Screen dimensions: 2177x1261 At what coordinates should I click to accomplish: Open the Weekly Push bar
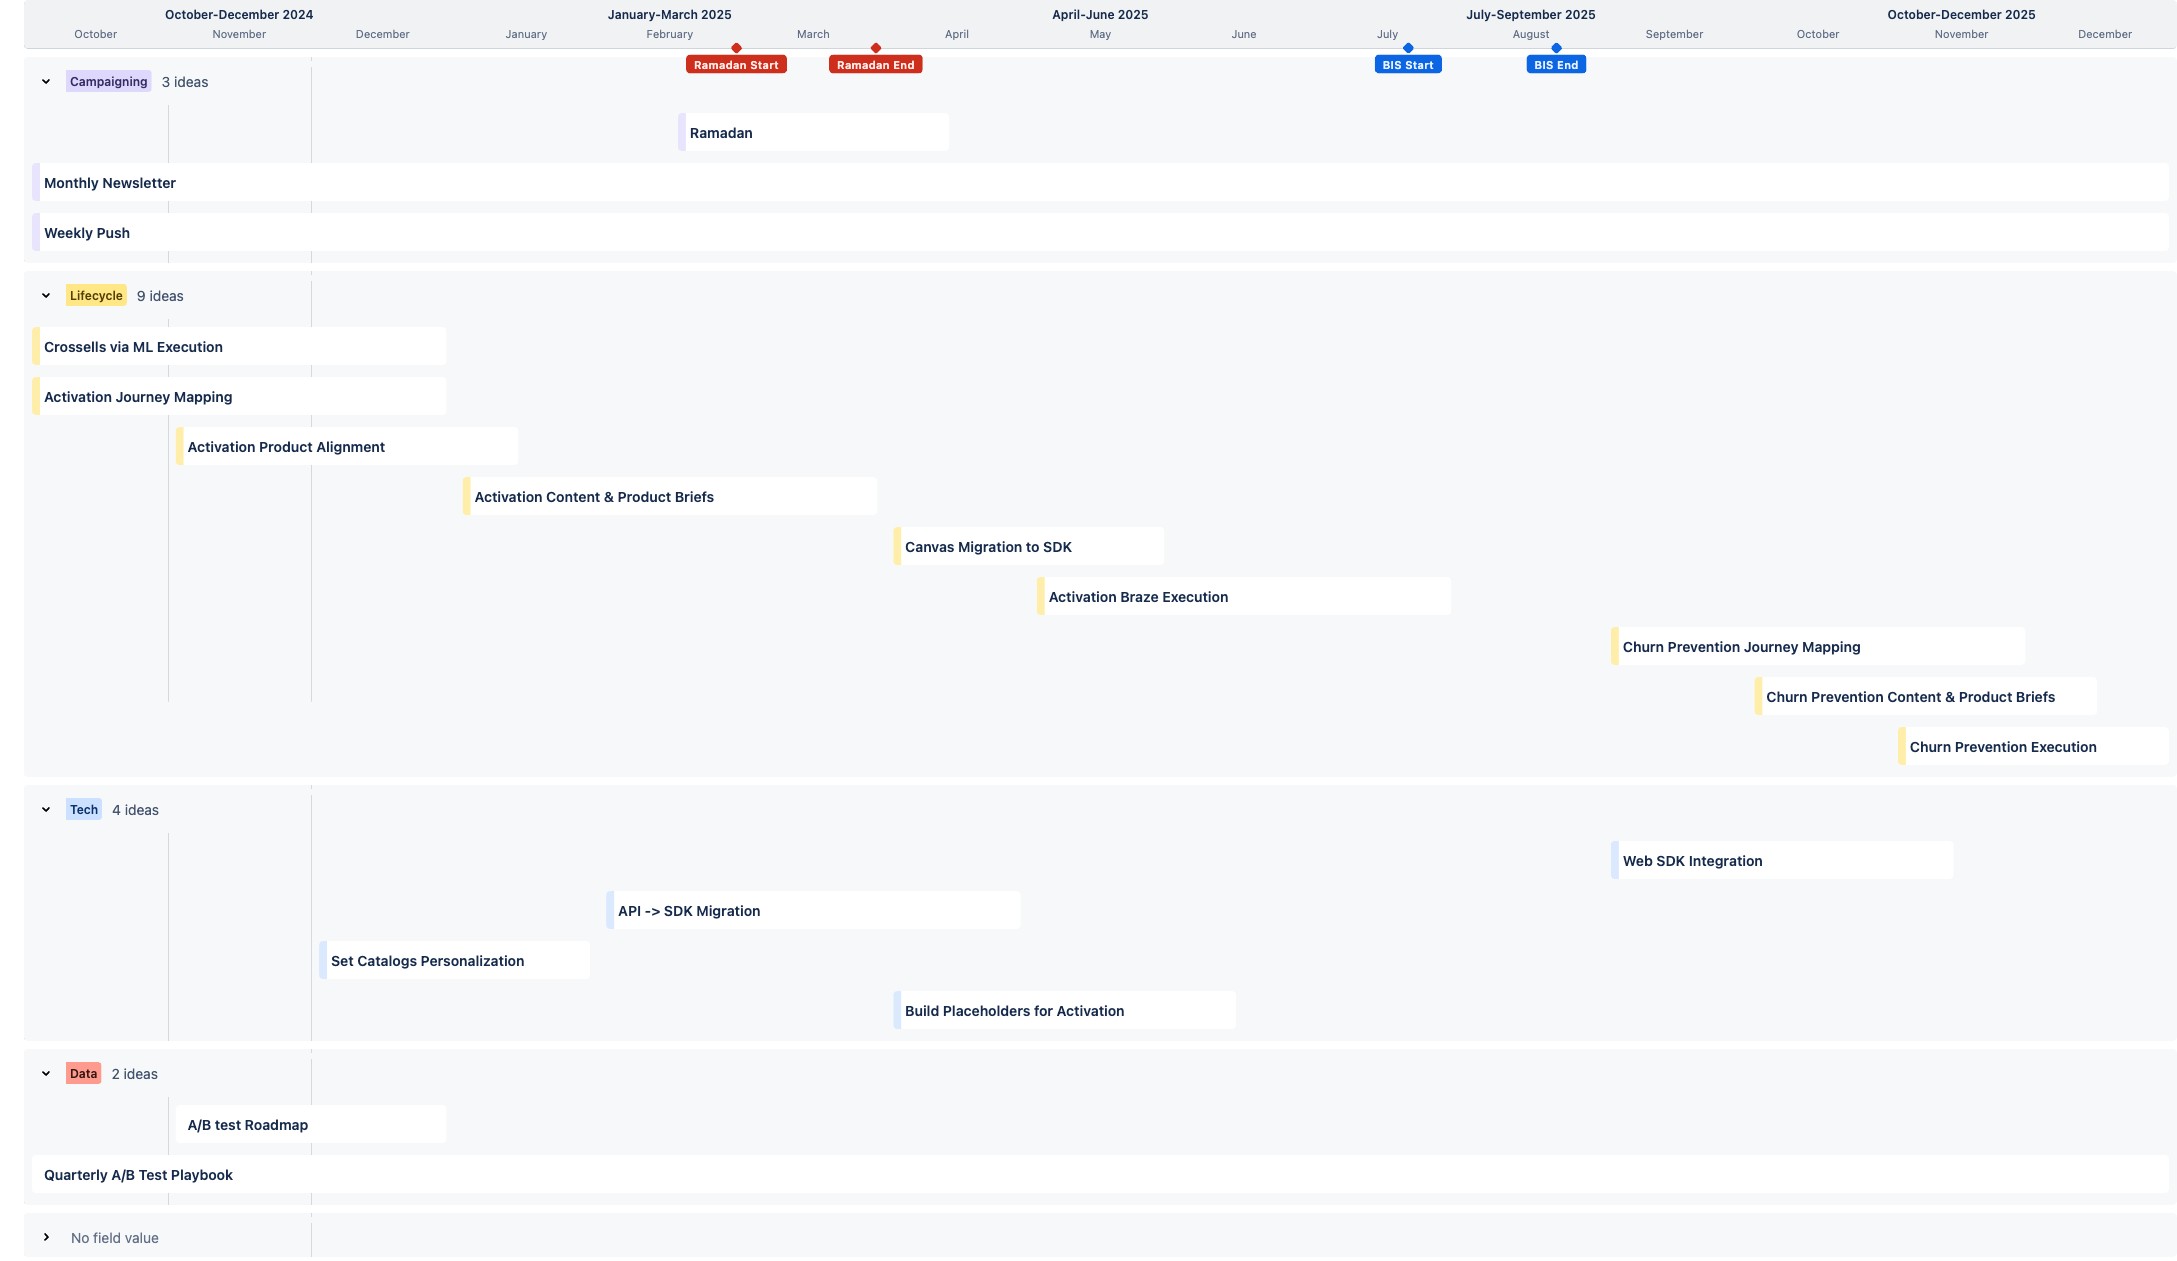coord(1100,232)
